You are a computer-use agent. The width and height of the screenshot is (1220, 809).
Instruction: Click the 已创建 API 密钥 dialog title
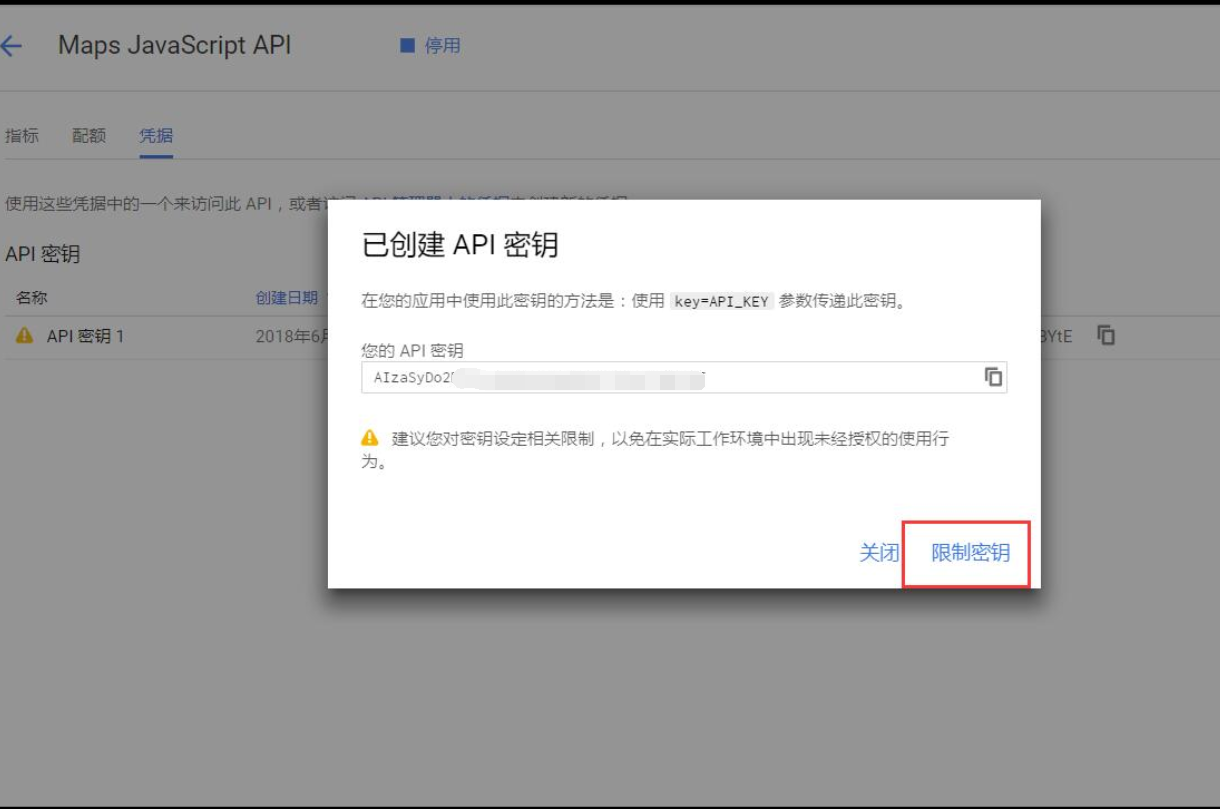(x=460, y=245)
